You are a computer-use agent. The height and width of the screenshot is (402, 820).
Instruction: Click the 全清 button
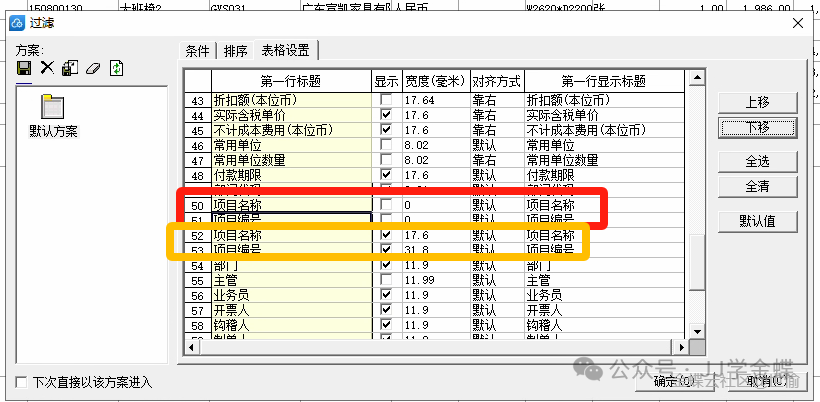[756, 186]
